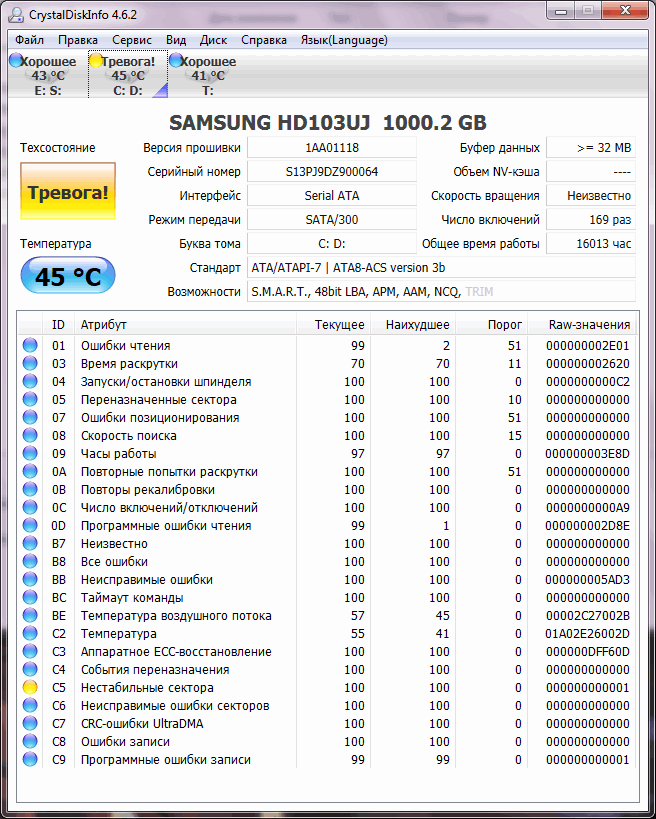
Task: Select the E: S: disk tab
Action: click(48, 75)
